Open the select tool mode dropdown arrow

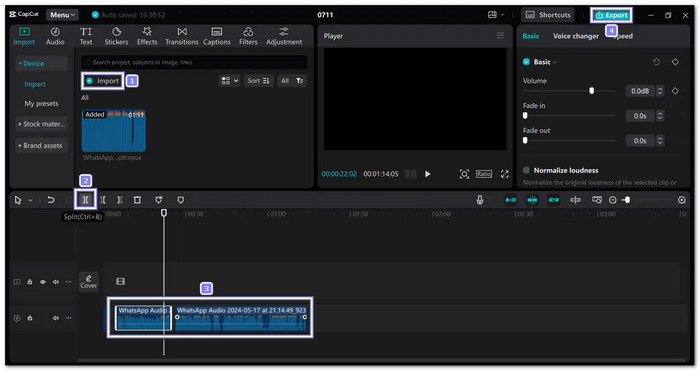[x=30, y=200]
